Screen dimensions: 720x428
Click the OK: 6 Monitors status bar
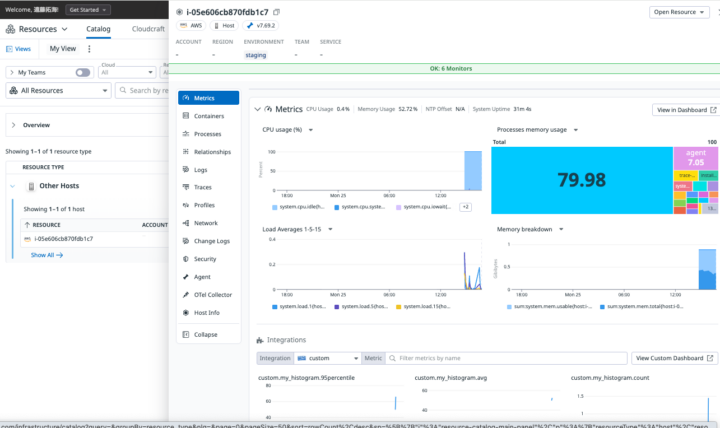click(x=444, y=68)
